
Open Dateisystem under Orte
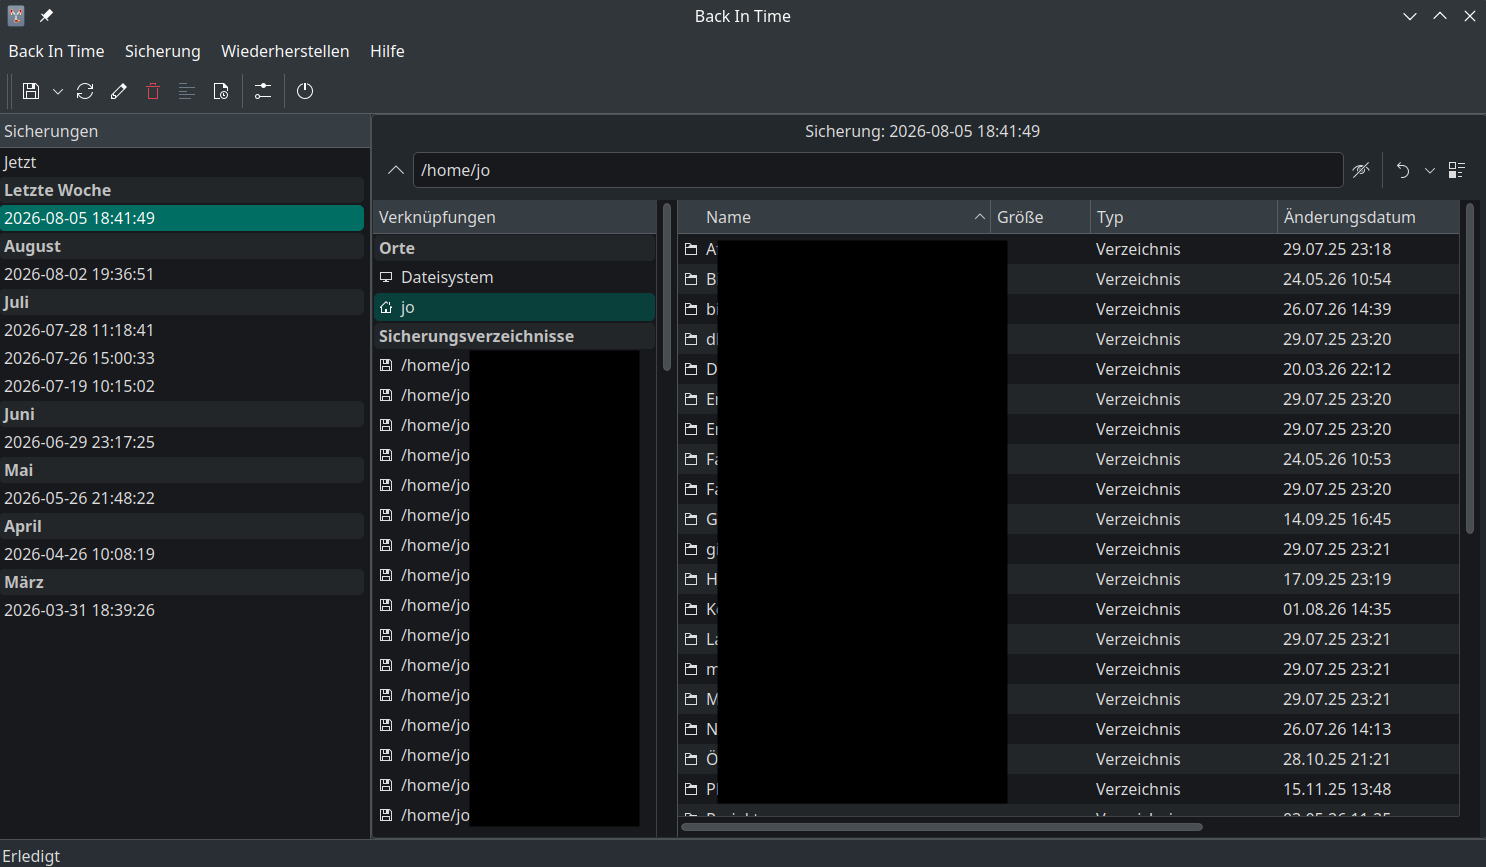515,277
